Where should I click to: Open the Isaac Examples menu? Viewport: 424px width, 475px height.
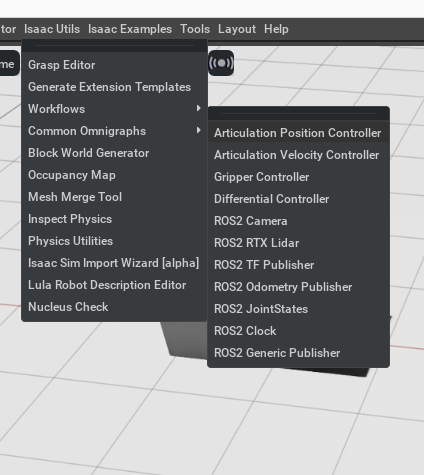(x=130, y=29)
